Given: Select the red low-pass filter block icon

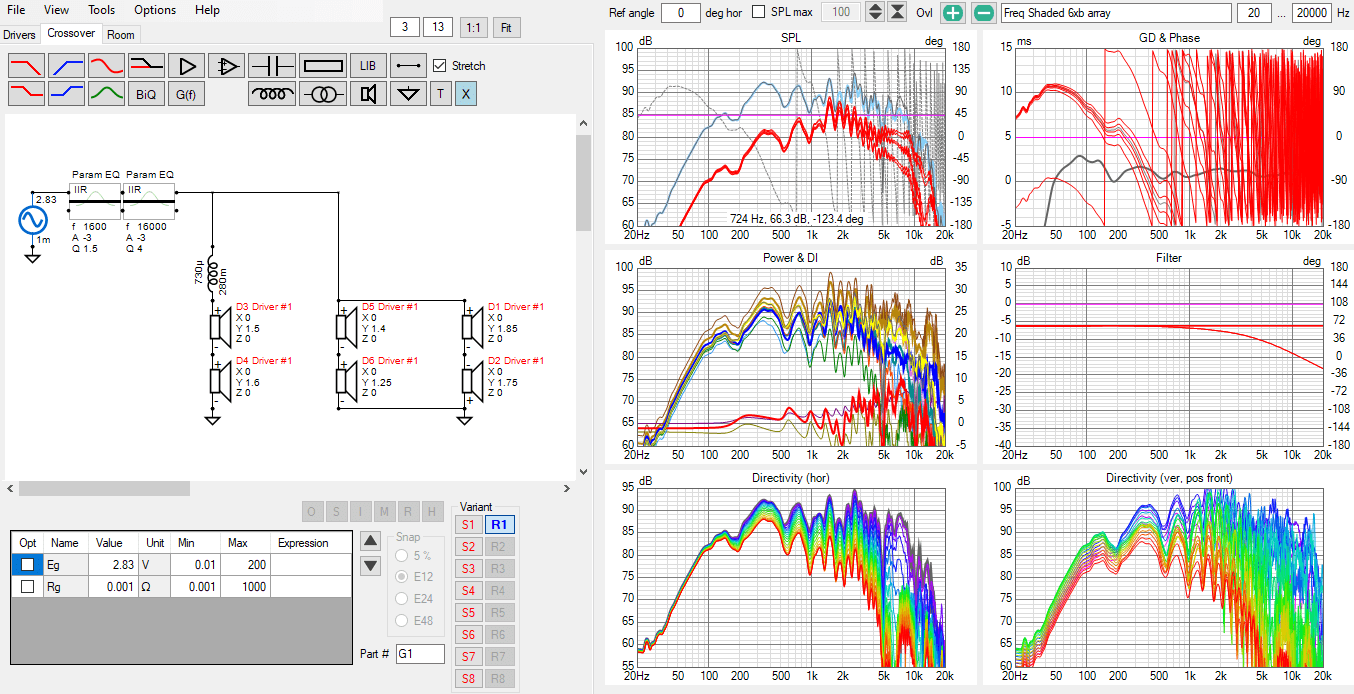Looking at the screenshot, I should (x=26, y=66).
